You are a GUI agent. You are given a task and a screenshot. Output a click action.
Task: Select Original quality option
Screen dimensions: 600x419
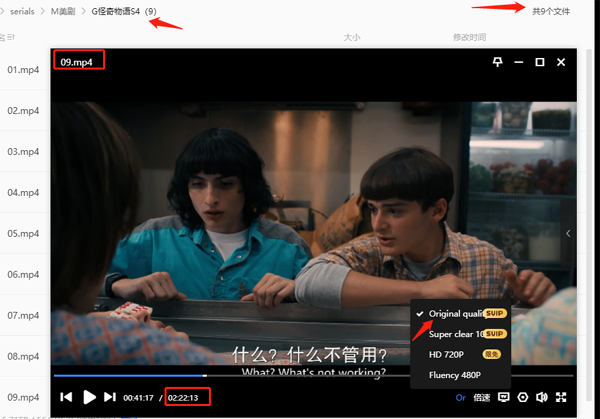click(x=458, y=313)
